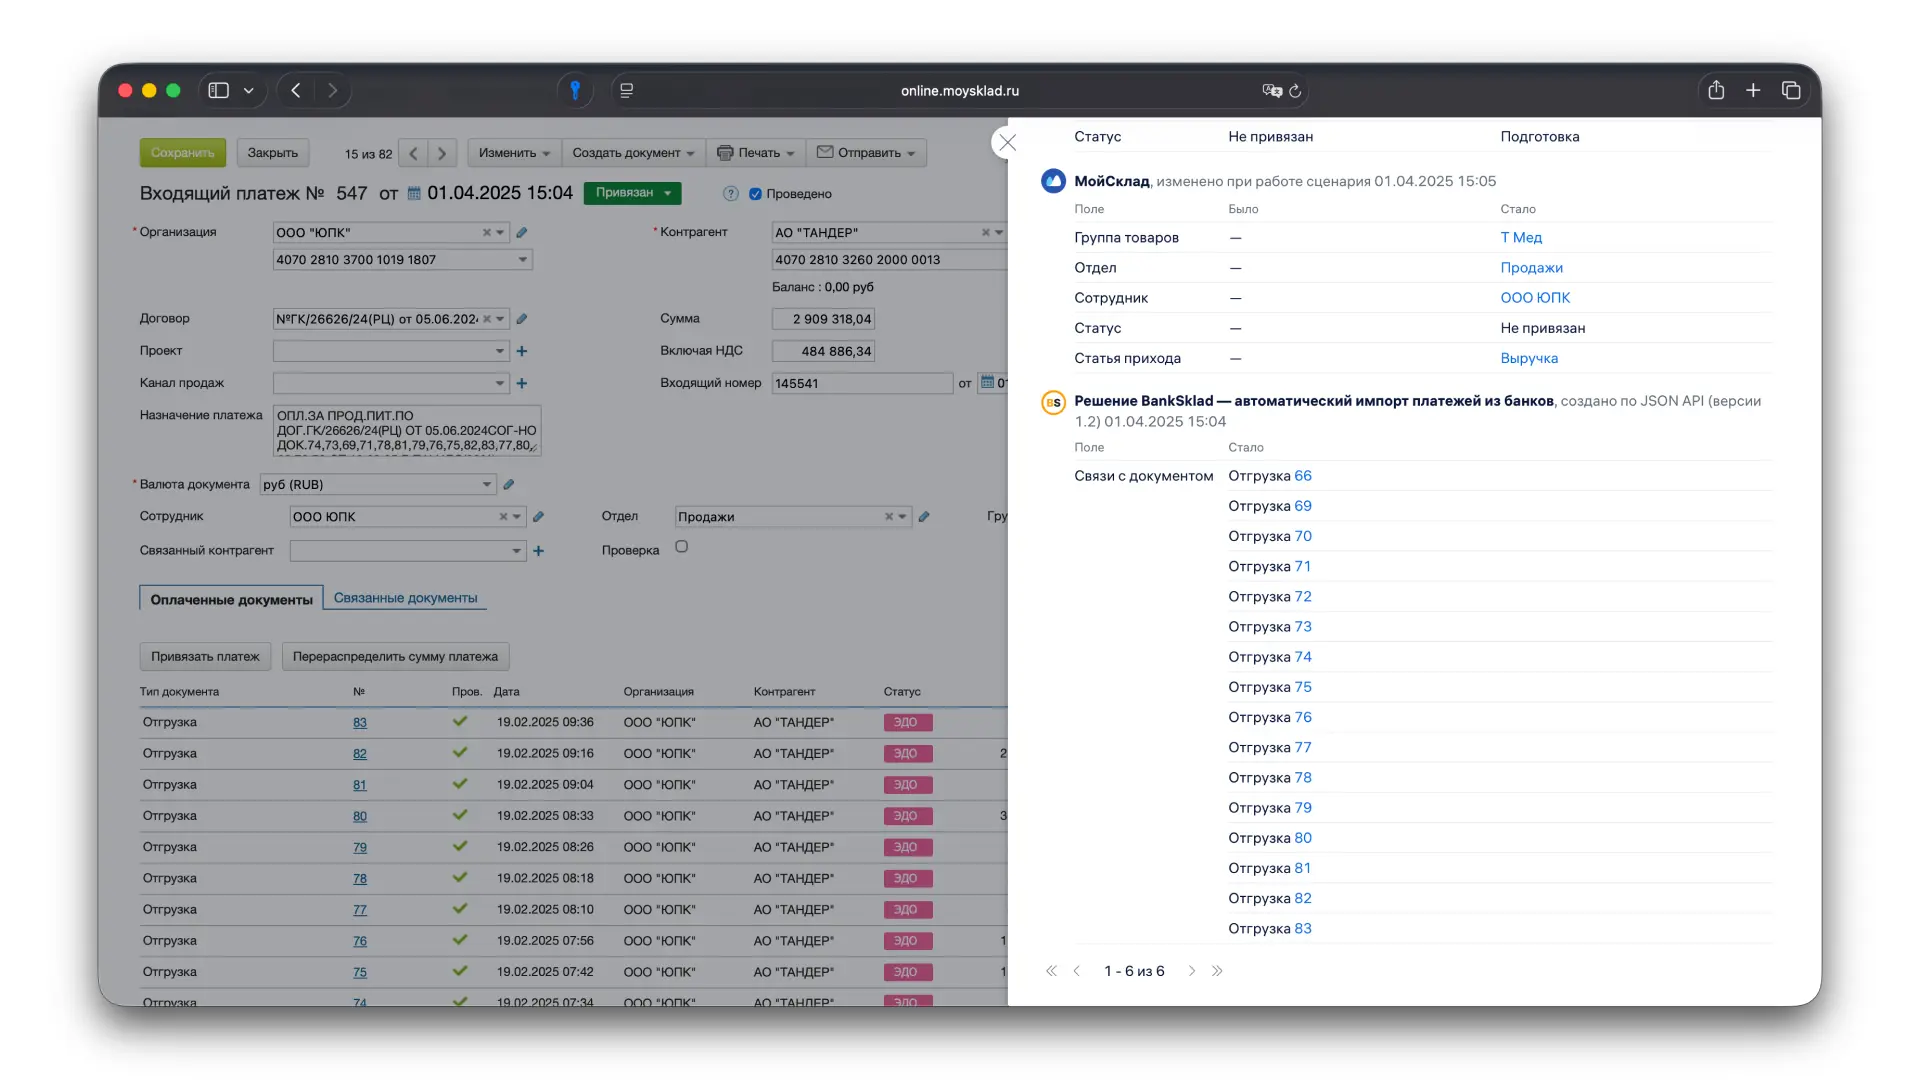The width and height of the screenshot is (1920, 1080).
Task: Select the Оплаченные документы tab
Action: click(x=231, y=599)
